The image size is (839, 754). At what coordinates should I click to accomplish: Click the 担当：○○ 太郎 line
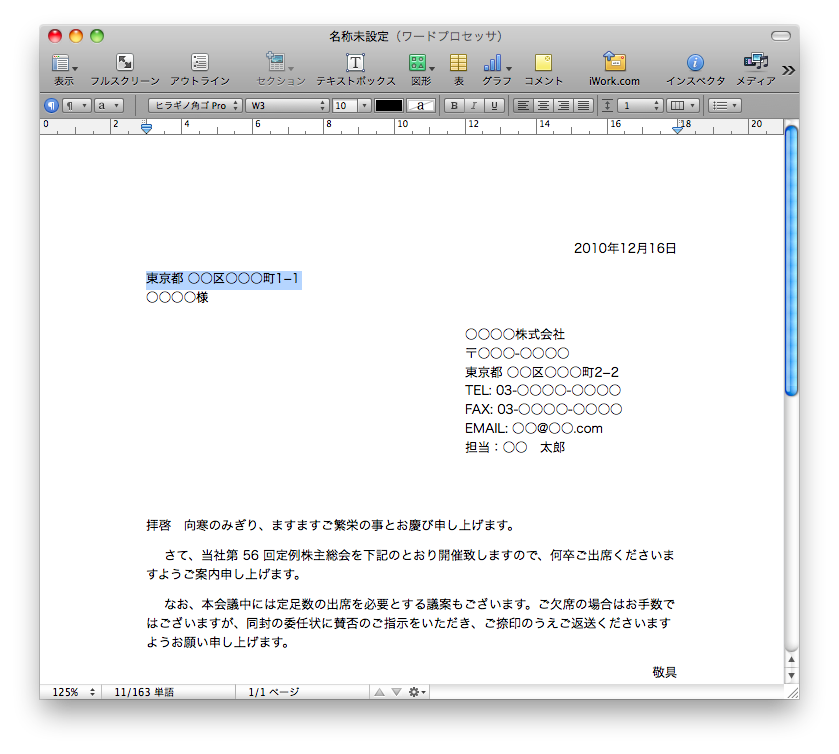pyautogui.click(x=515, y=447)
